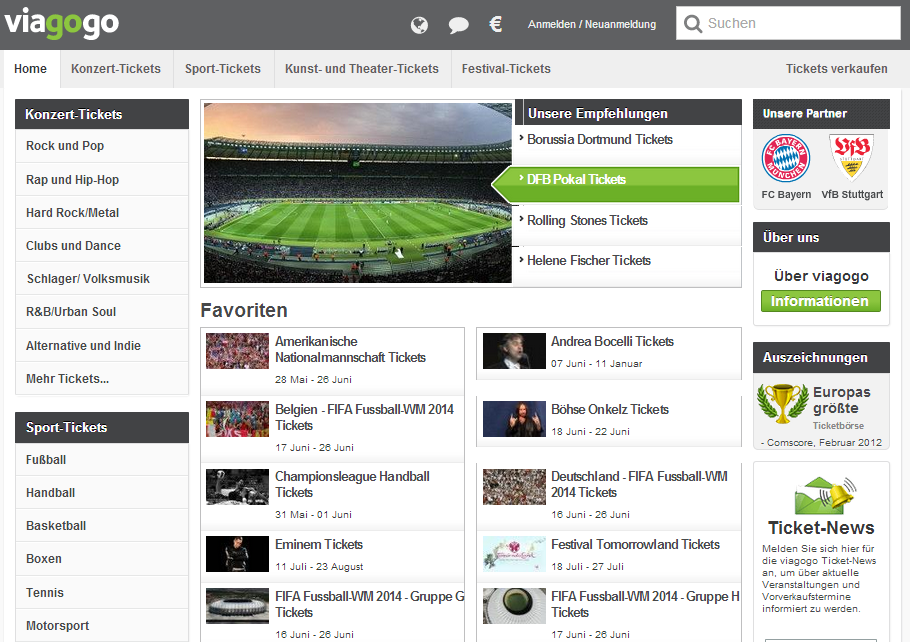Open FIFA Fussball-WM 2014 - Gruppe H Tickets
Viewport: 910px width, 642px height.
[x=645, y=604]
